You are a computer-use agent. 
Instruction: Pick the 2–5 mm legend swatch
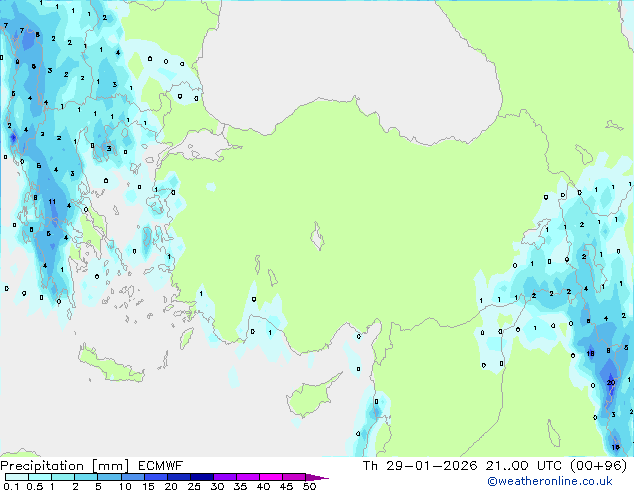(x=86, y=477)
